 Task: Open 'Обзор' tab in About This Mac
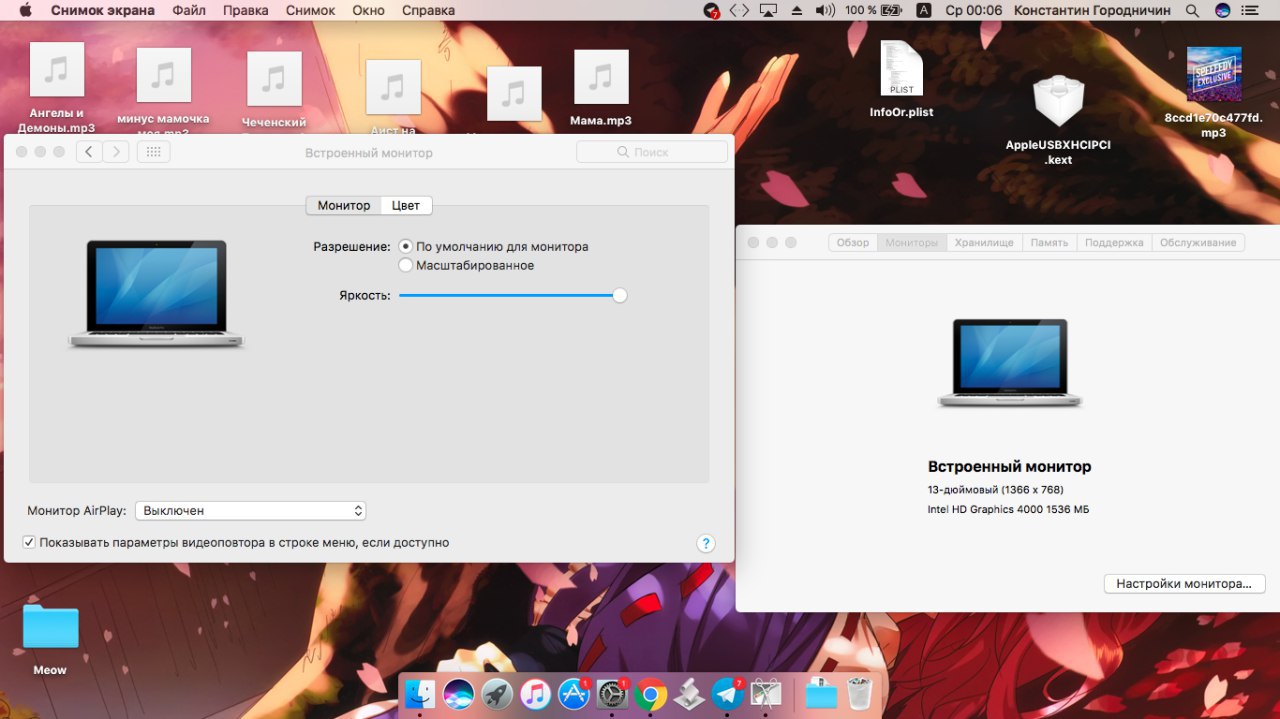tap(853, 242)
